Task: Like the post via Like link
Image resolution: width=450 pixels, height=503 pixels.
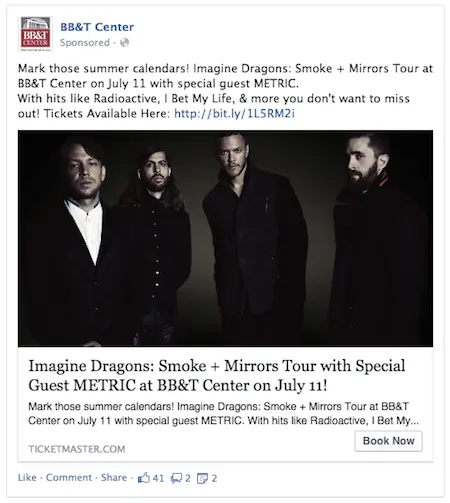Action: (27, 477)
